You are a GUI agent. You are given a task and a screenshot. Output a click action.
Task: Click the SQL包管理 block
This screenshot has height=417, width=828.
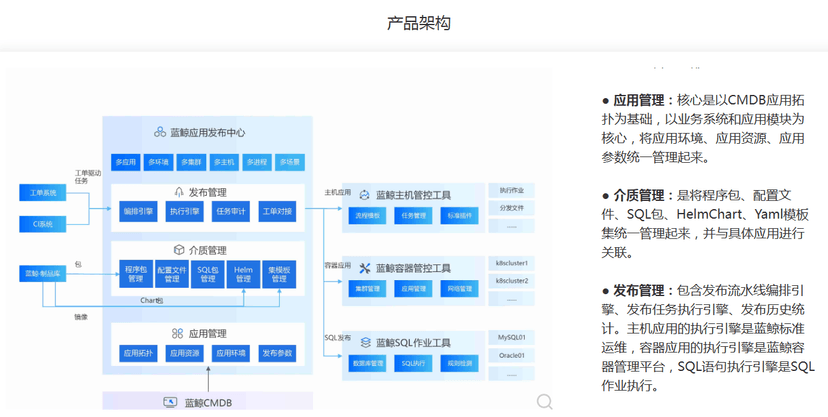click(x=208, y=274)
